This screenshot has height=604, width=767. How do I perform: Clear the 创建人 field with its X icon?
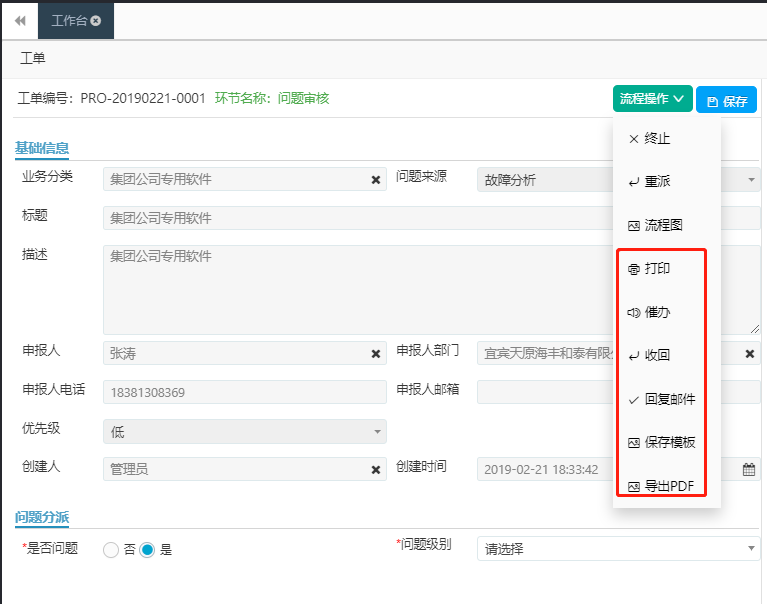376,469
